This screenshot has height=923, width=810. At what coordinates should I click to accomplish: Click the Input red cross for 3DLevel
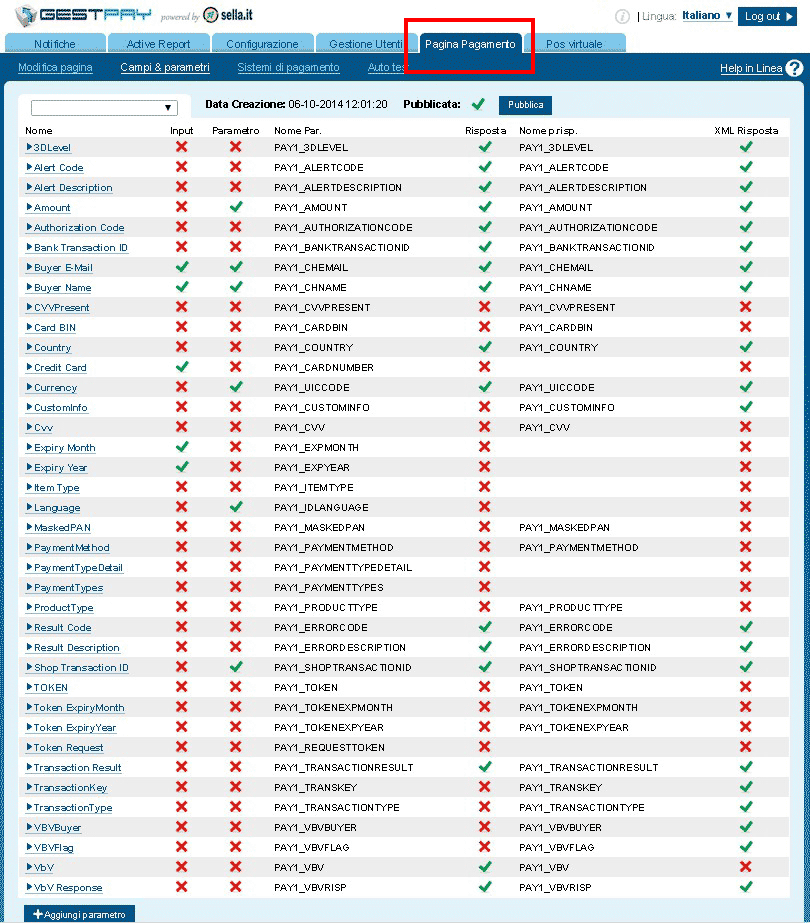(181, 147)
